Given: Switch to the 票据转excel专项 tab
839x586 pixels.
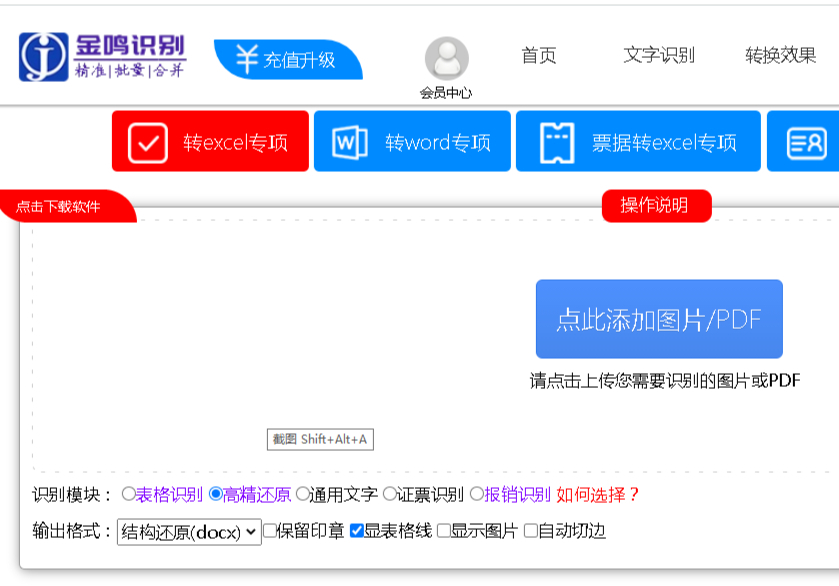Looking at the screenshot, I should (x=638, y=141).
